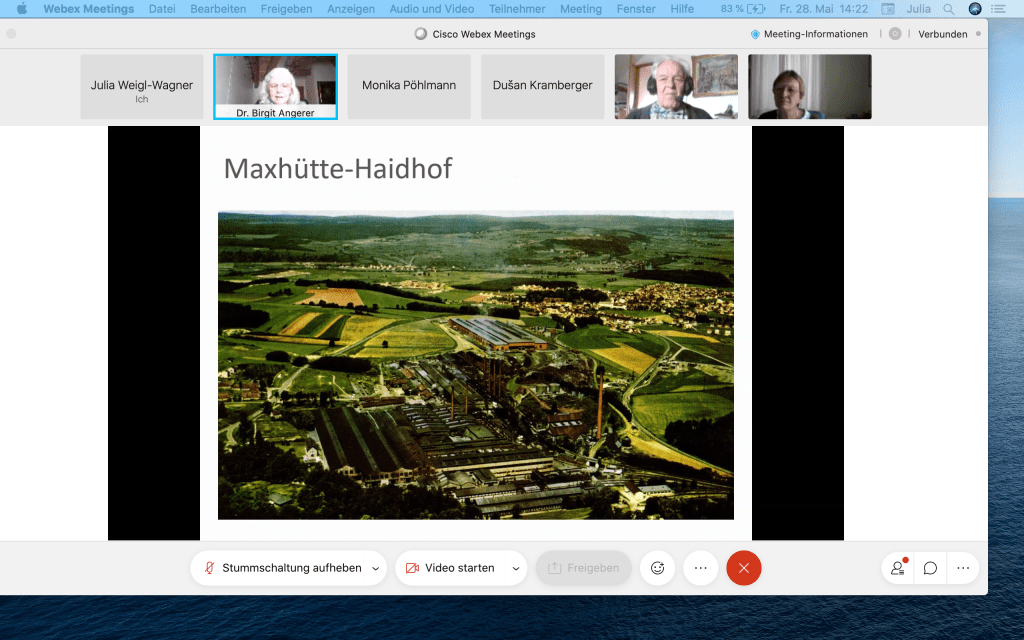Open the reactions smiley menu
The width and height of the screenshot is (1024, 640).
pos(657,568)
